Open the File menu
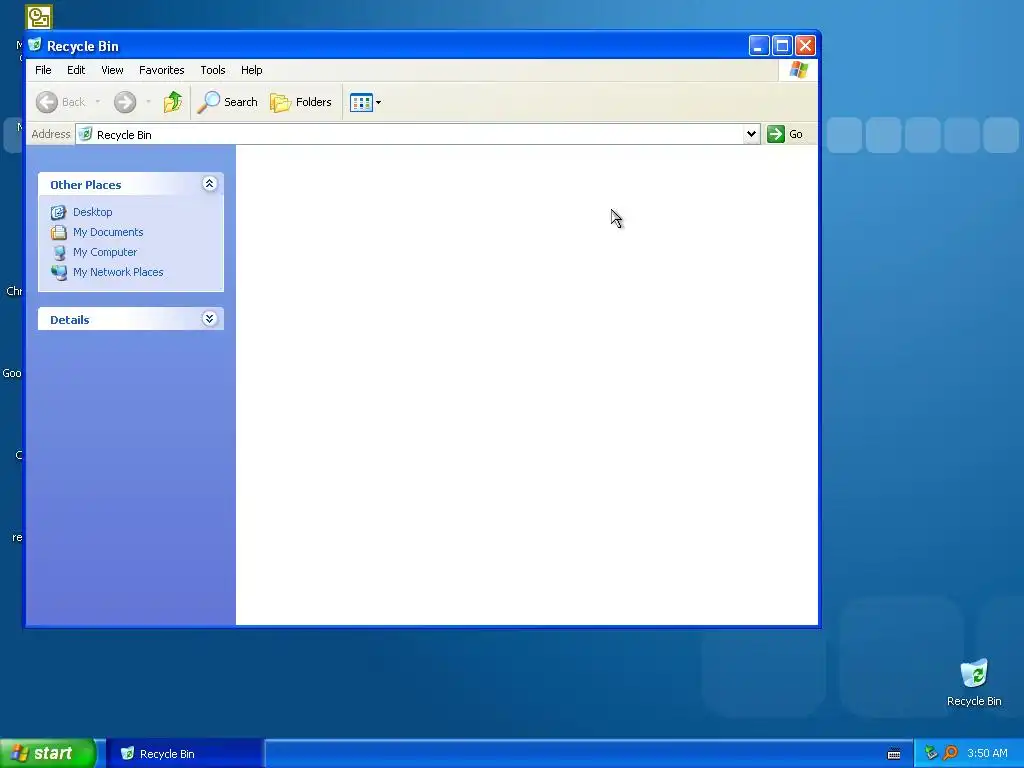The height and width of the screenshot is (768, 1024). (43, 70)
